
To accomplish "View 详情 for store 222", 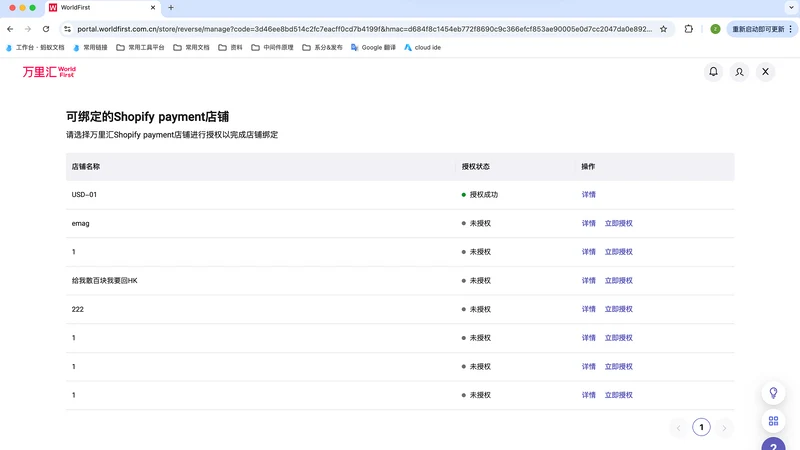I will [588, 309].
